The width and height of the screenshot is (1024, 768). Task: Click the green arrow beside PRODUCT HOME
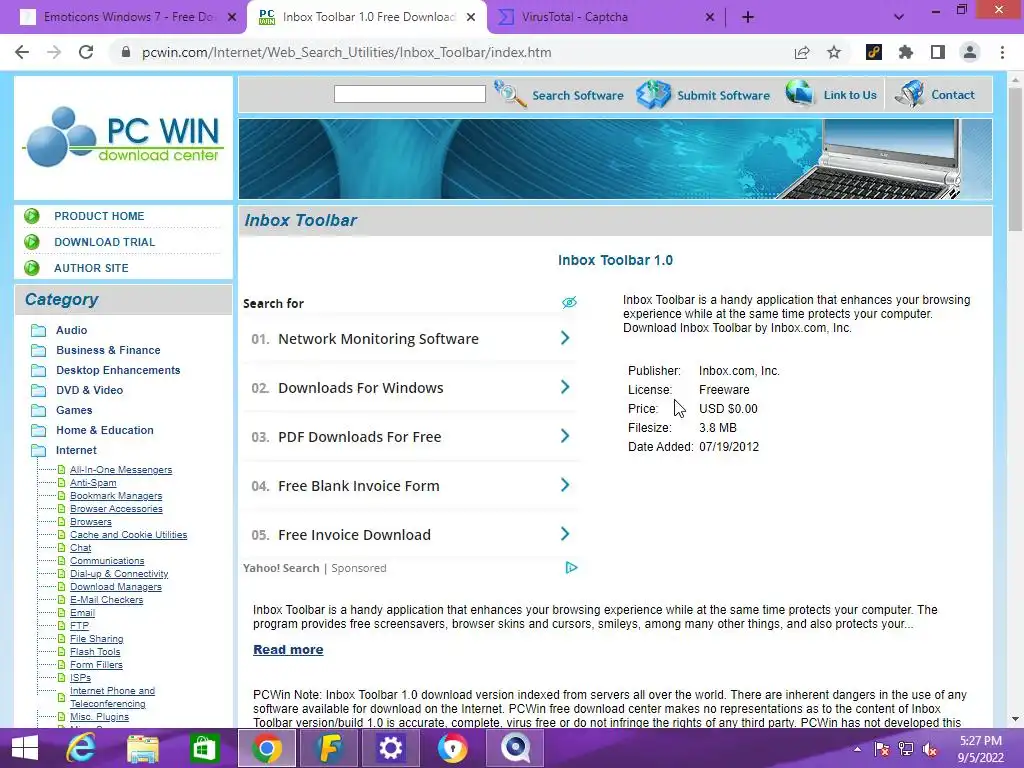point(31,216)
